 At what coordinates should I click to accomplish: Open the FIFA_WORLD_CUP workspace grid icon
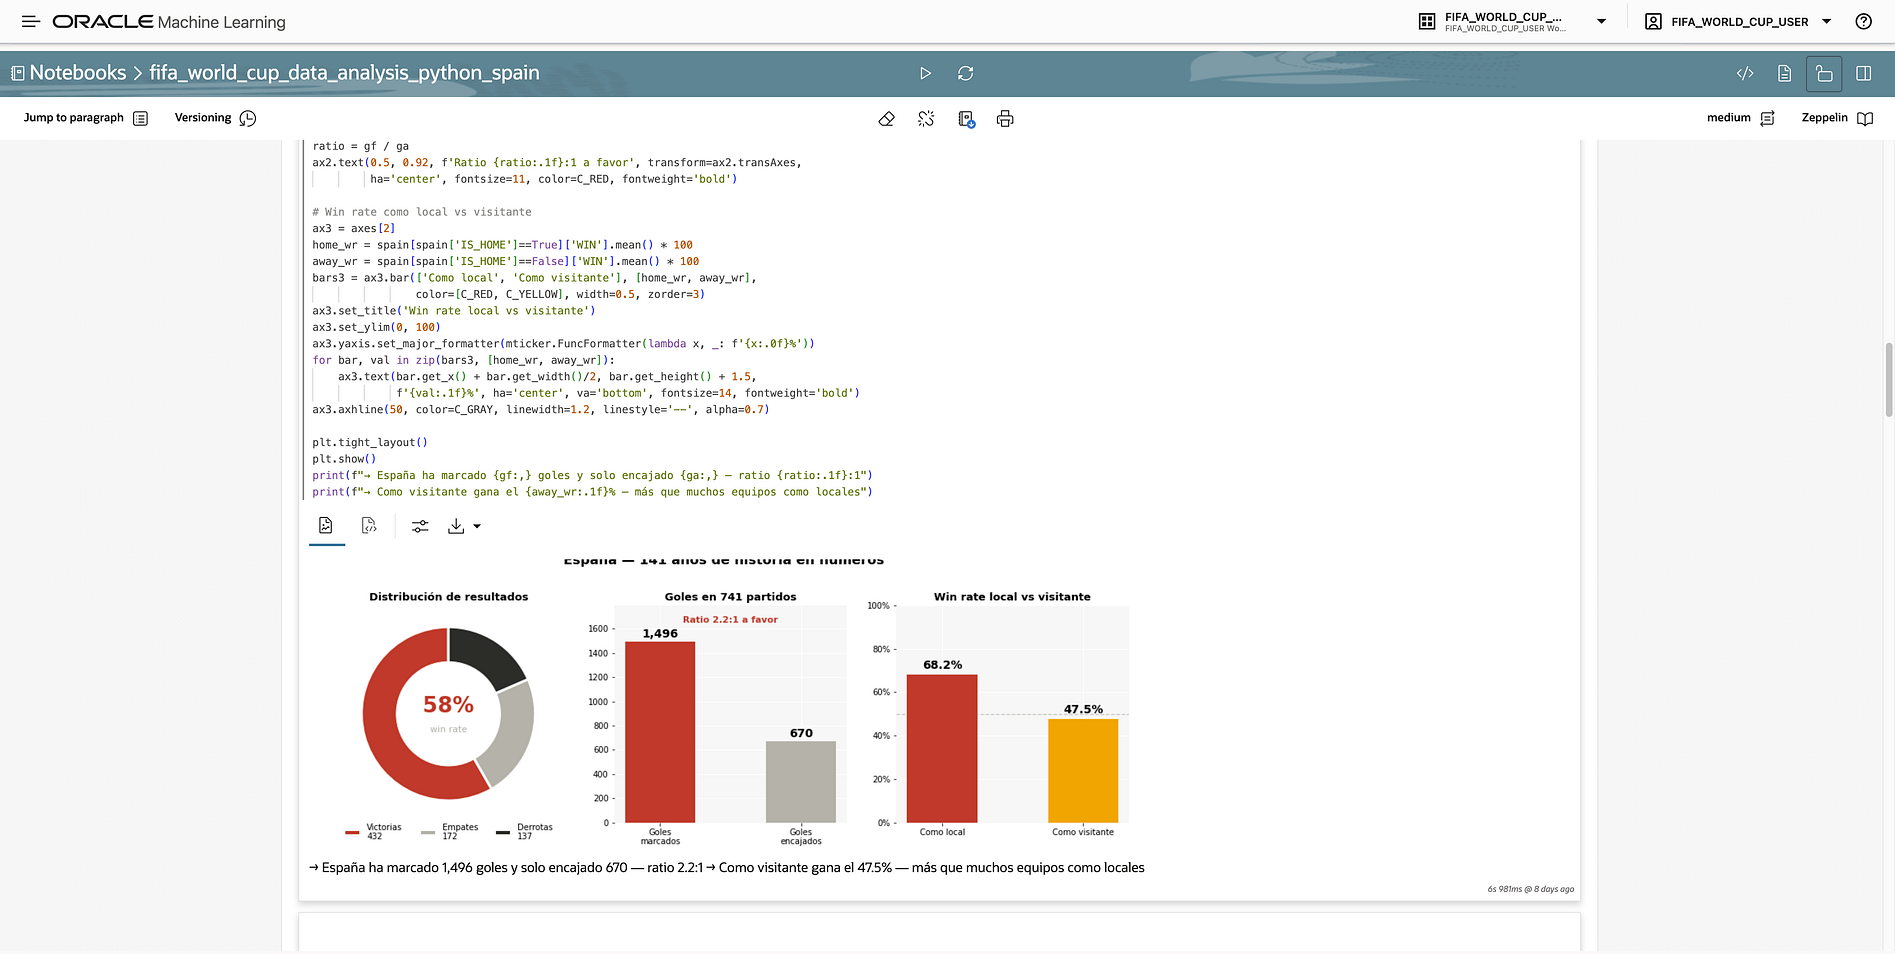click(x=1427, y=21)
